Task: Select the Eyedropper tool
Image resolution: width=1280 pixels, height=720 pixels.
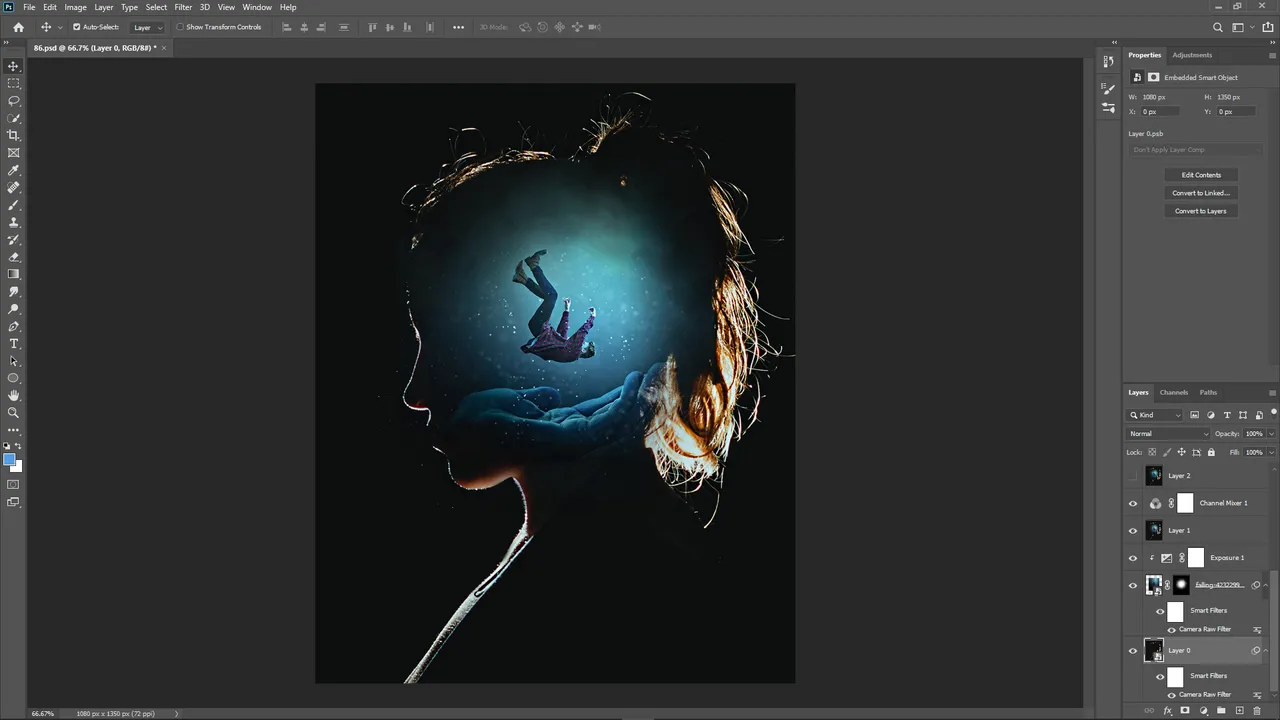Action: [x=13, y=170]
